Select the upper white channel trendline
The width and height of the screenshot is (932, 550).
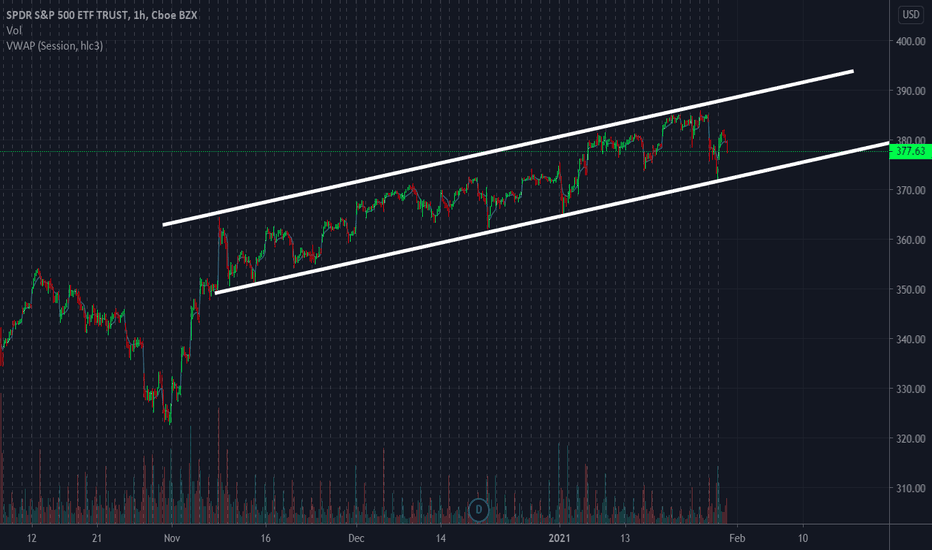508,148
